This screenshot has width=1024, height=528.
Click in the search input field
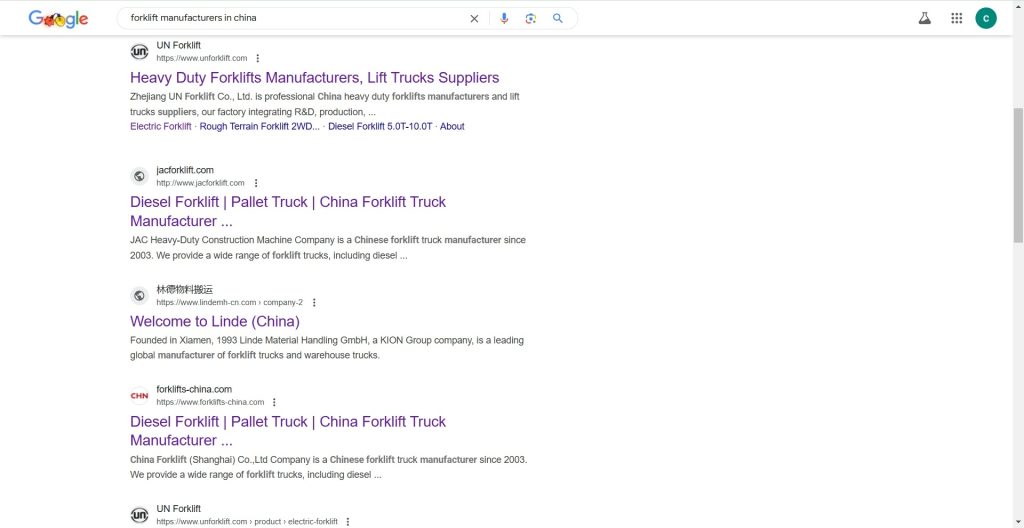coord(294,18)
